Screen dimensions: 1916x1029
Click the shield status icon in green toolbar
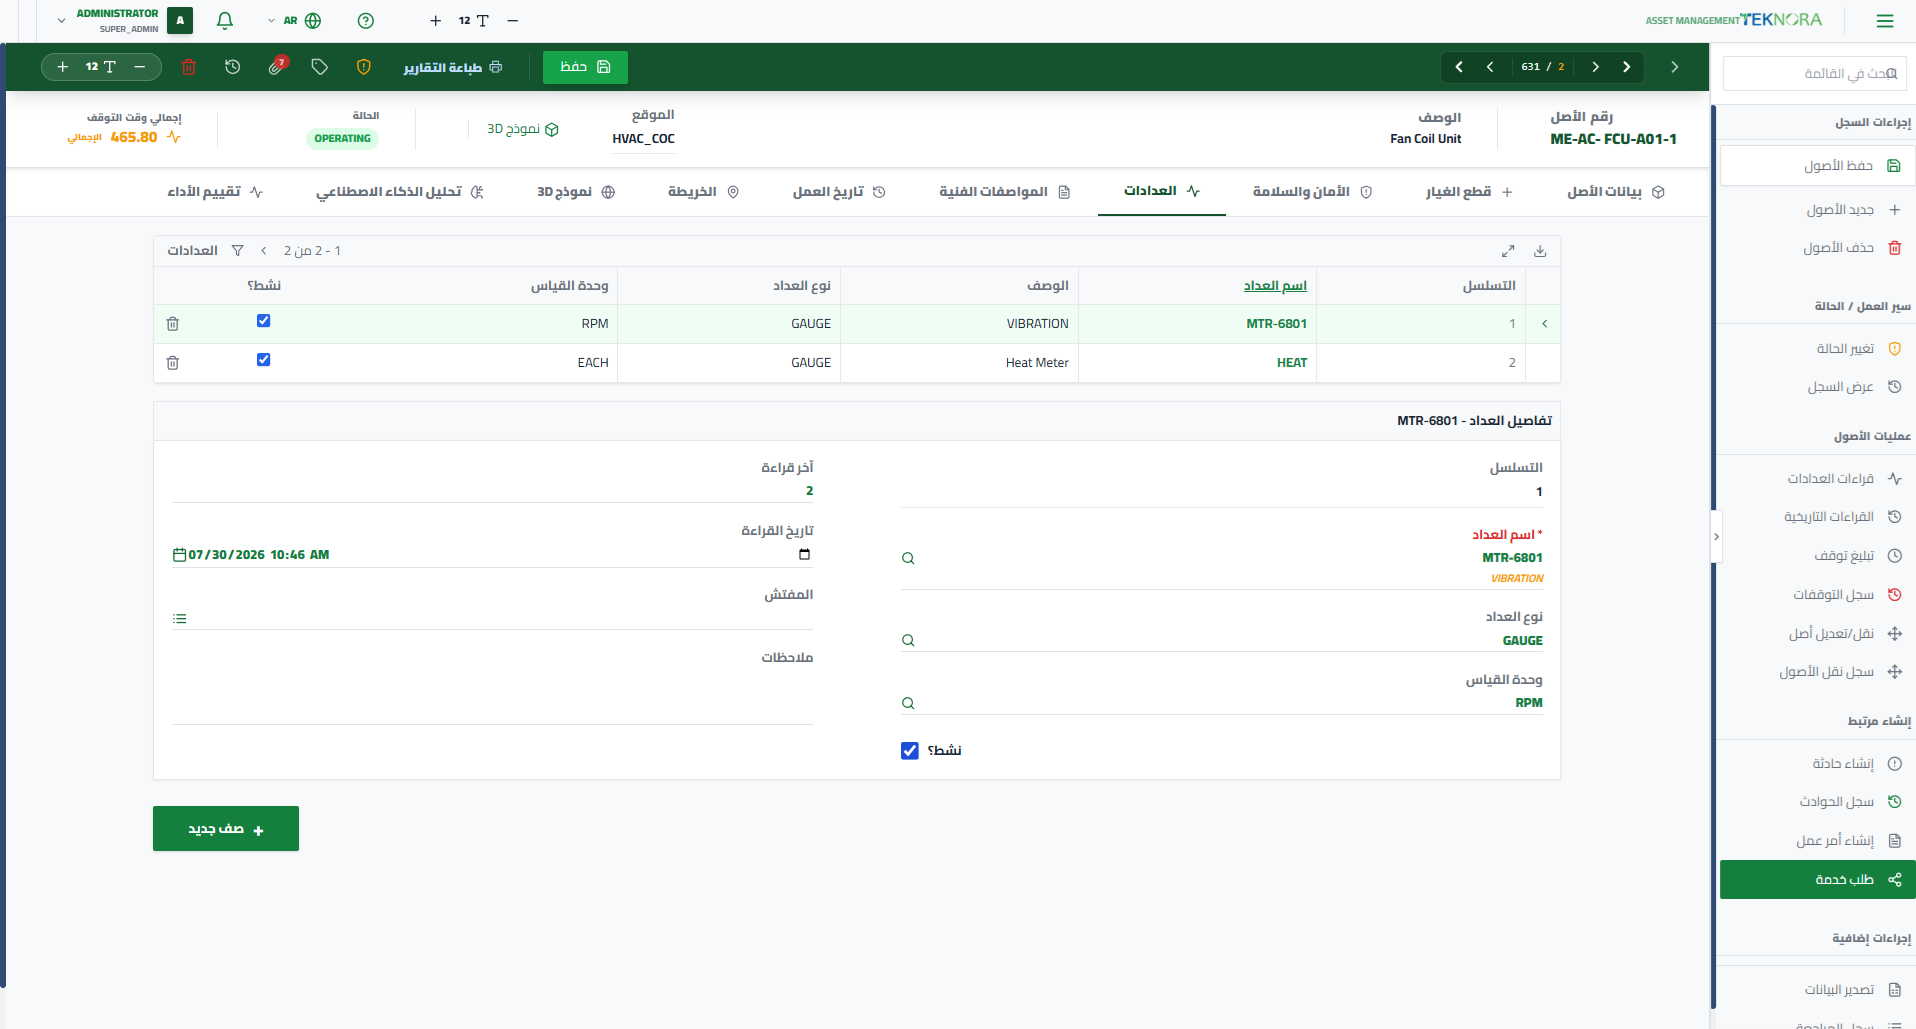click(x=364, y=67)
